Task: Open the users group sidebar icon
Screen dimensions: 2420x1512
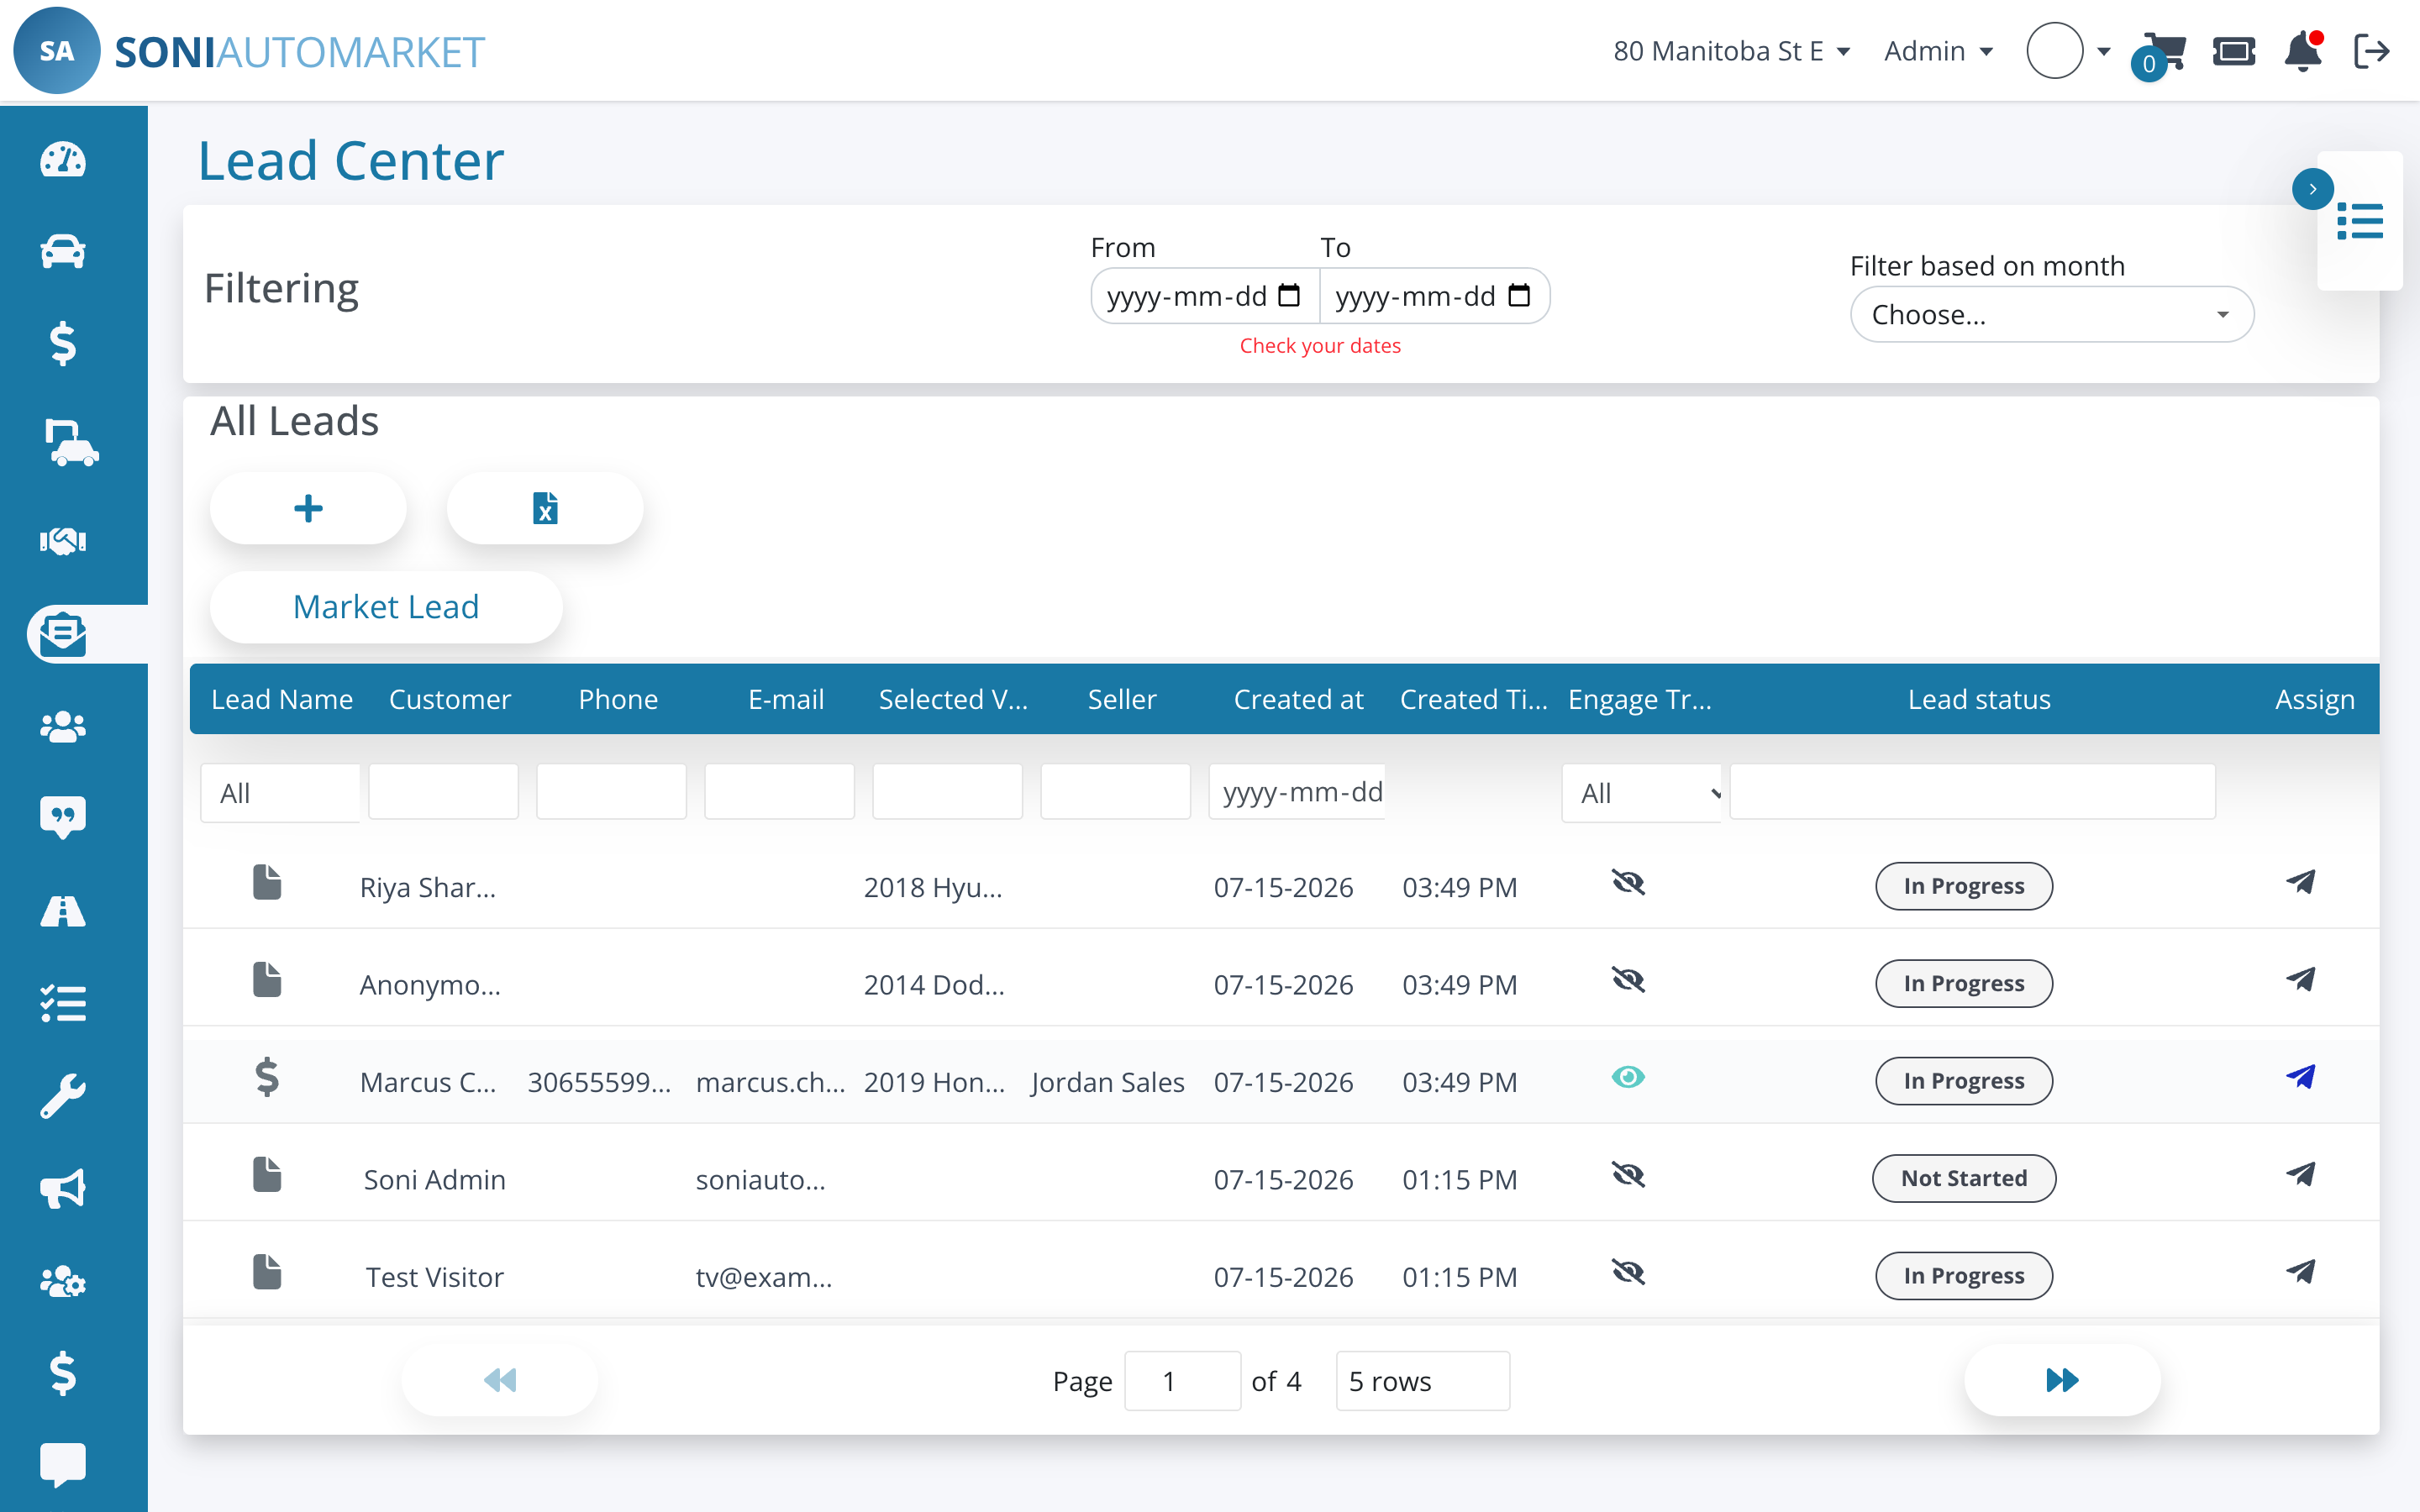Action: (62, 727)
